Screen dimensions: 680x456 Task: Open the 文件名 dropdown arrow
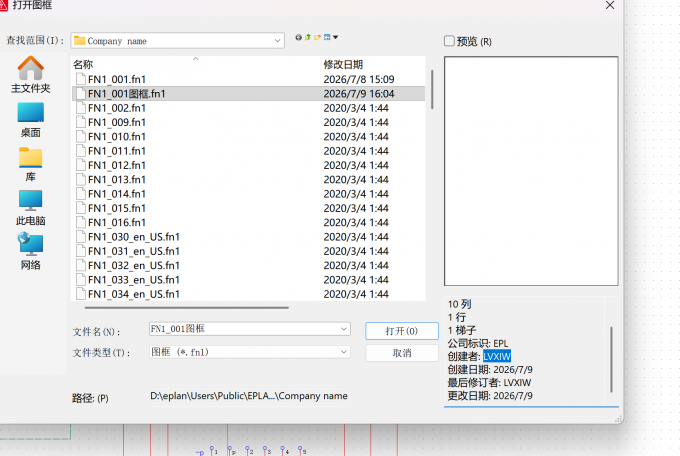[x=343, y=329]
